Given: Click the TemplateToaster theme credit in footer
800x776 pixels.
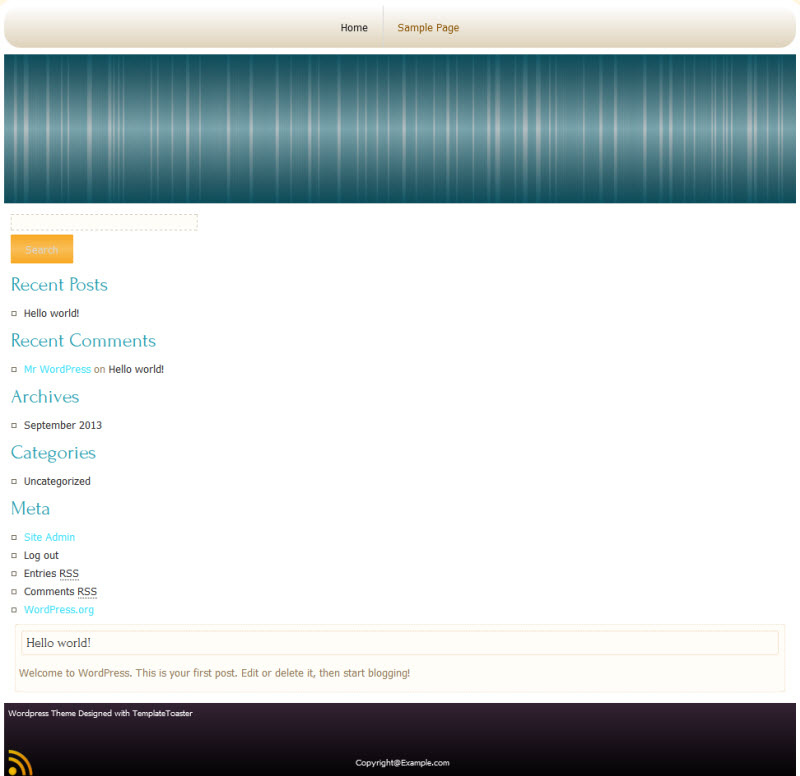Looking at the screenshot, I should tap(100, 713).
